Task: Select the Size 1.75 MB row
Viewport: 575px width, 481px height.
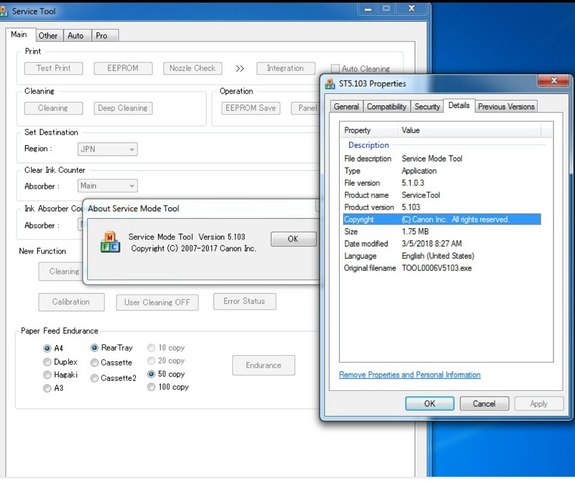Action: pyautogui.click(x=442, y=232)
